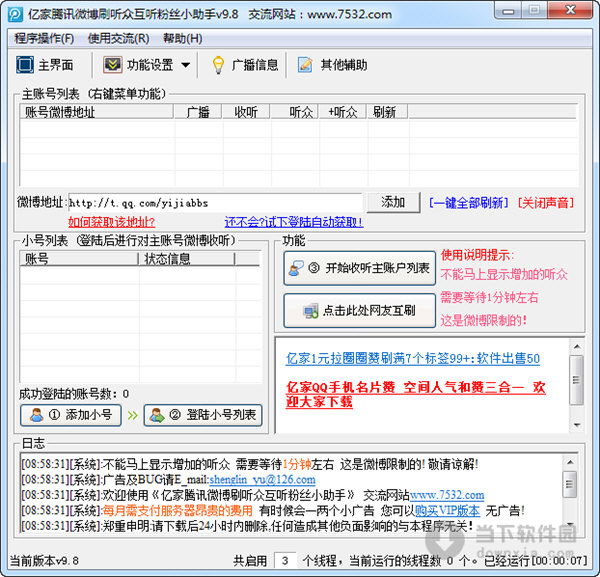Open the 功能设置 dropdown arrow
This screenshot has width=600, height=577.
coord(185,65)
